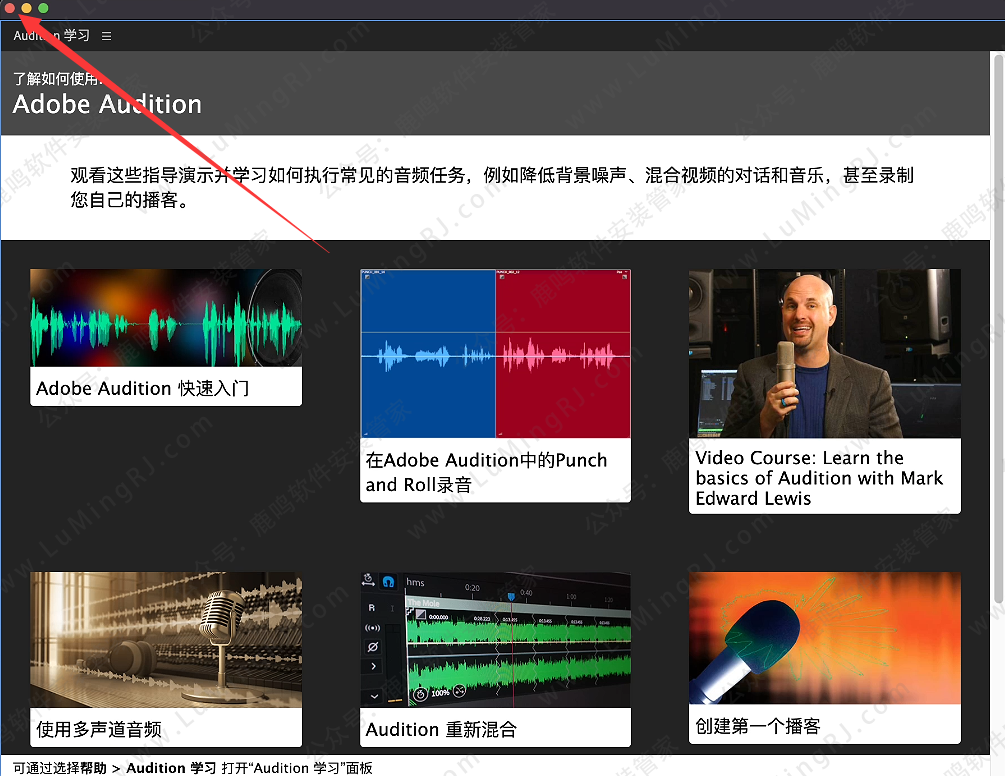Click the 在Adobe Audition中的Punch and Roll录音 title
Image resolution: width=1005 pixels, height=776 pixels.
pos(486,472)
